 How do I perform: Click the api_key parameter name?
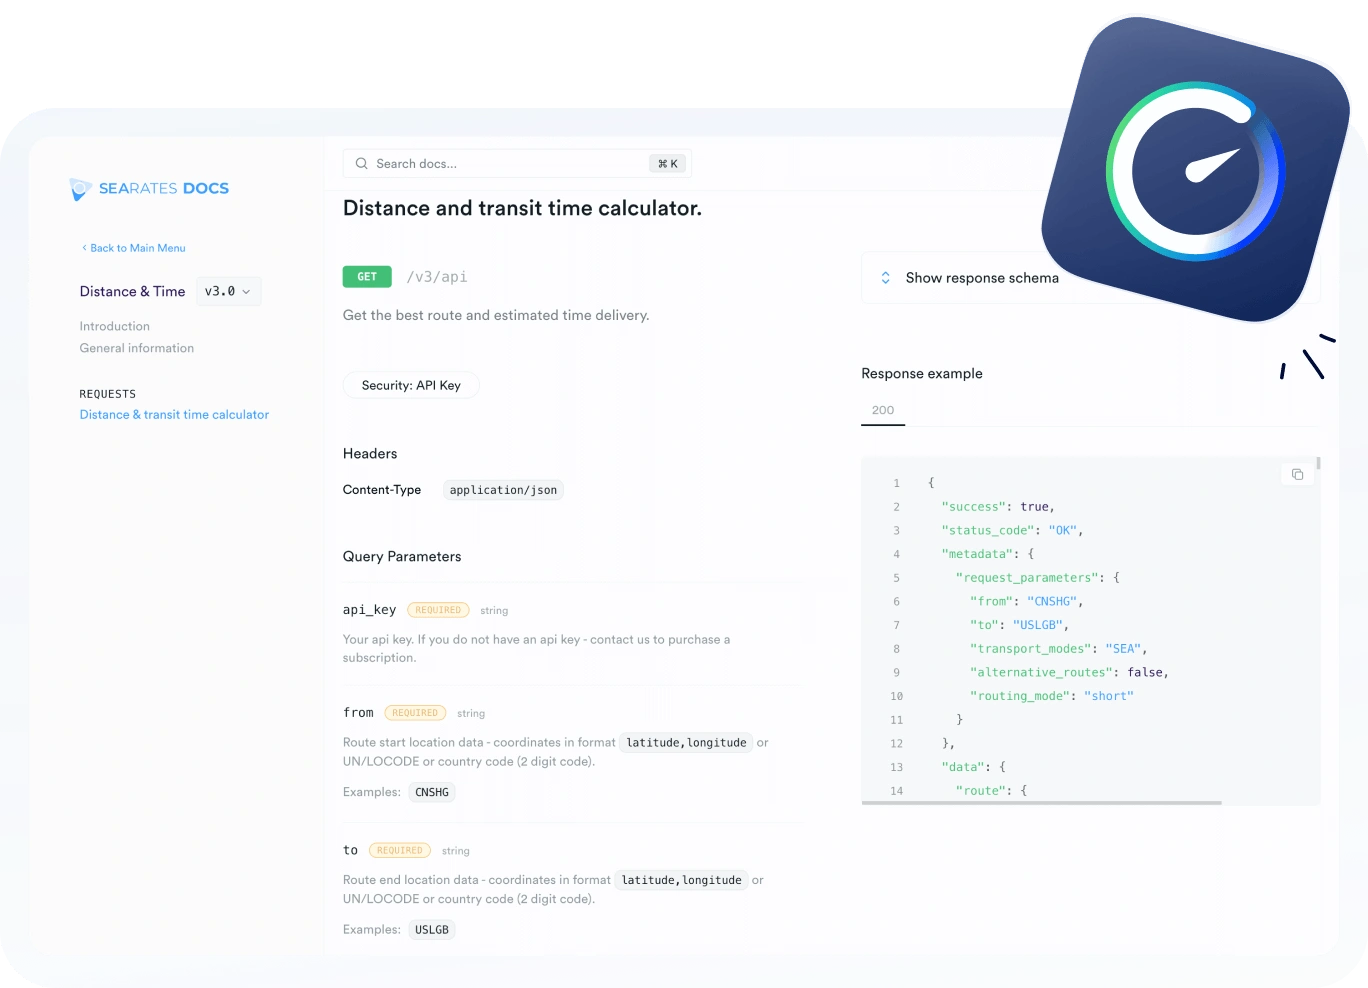click(x=369, y=610)
